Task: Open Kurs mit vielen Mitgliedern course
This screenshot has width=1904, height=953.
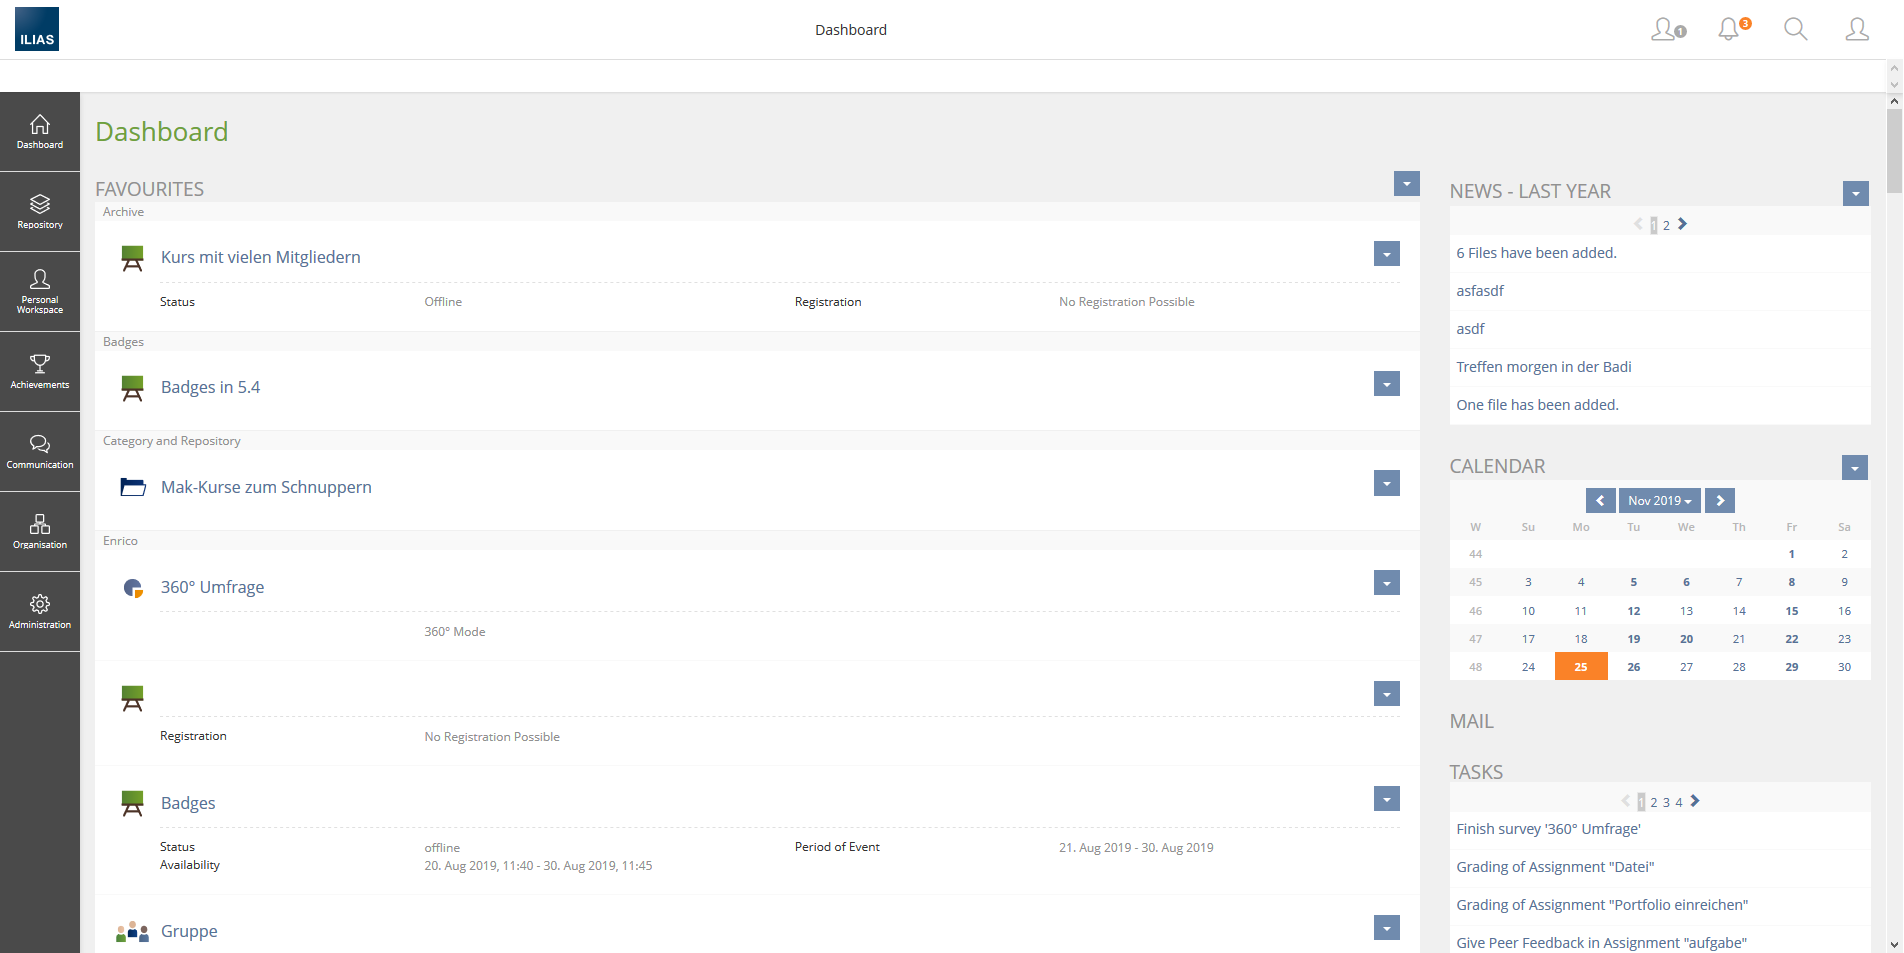Action: 260,257
